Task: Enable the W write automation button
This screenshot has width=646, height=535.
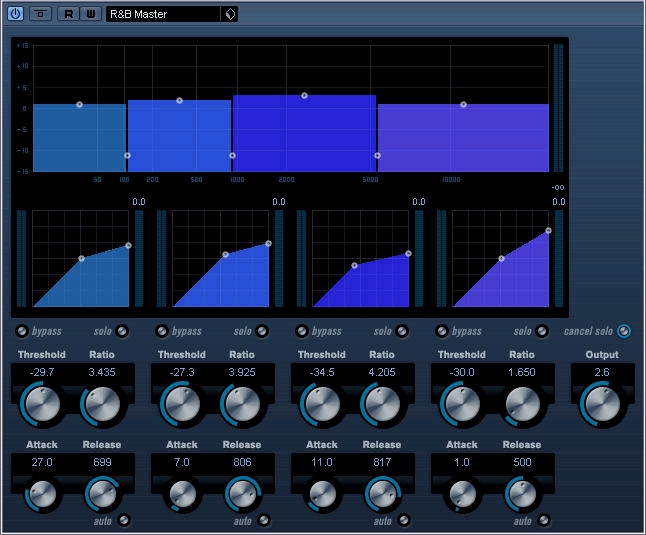Action: (91, 14)
